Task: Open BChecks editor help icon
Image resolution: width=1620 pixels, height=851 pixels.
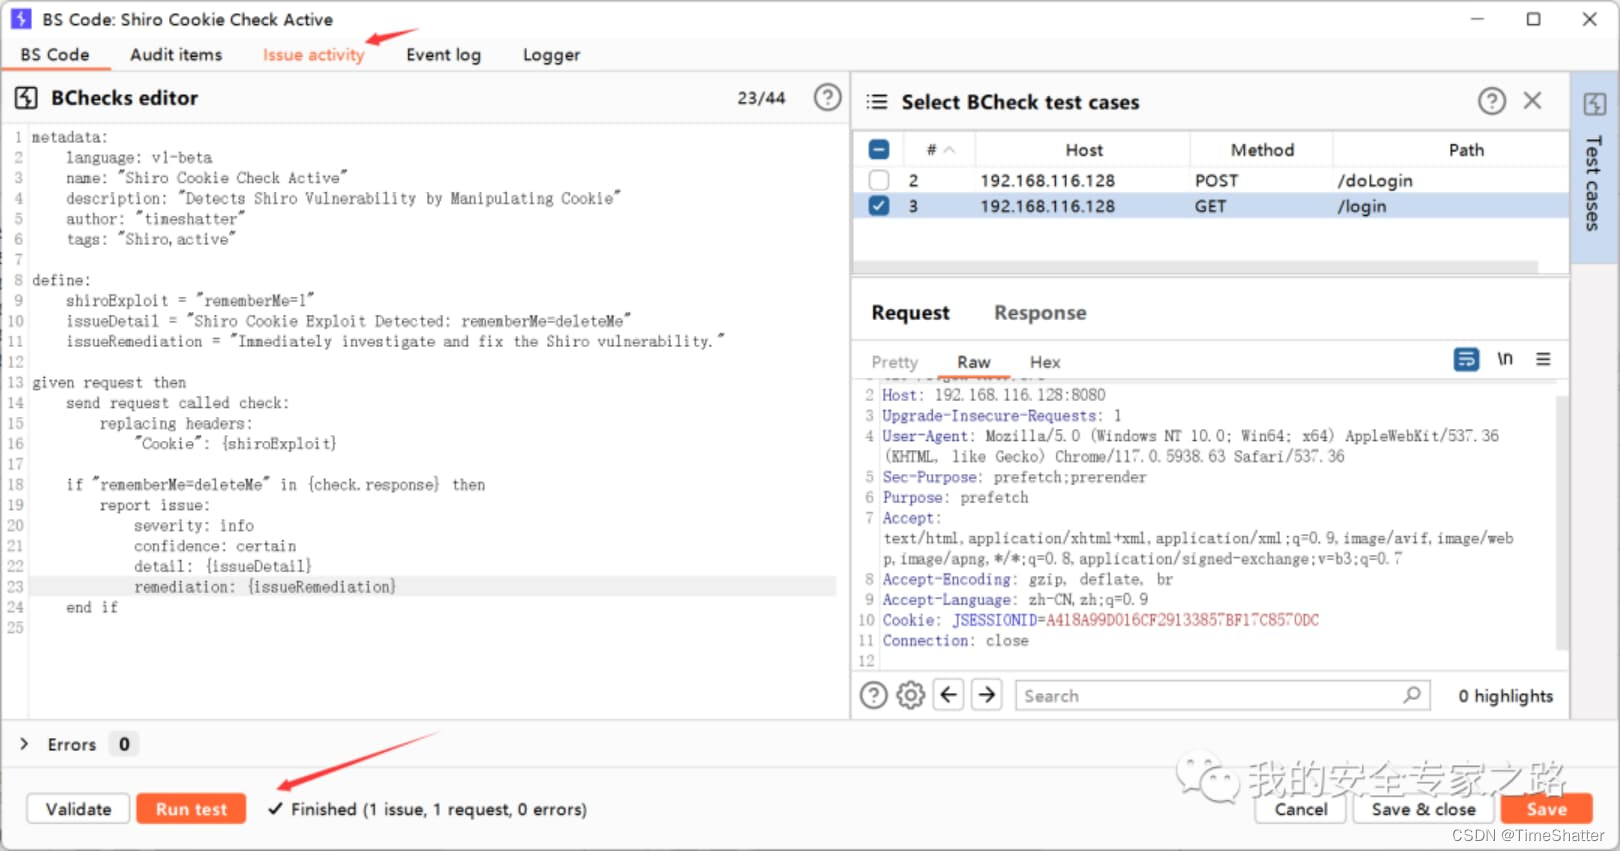Action: tap(827, 97)
